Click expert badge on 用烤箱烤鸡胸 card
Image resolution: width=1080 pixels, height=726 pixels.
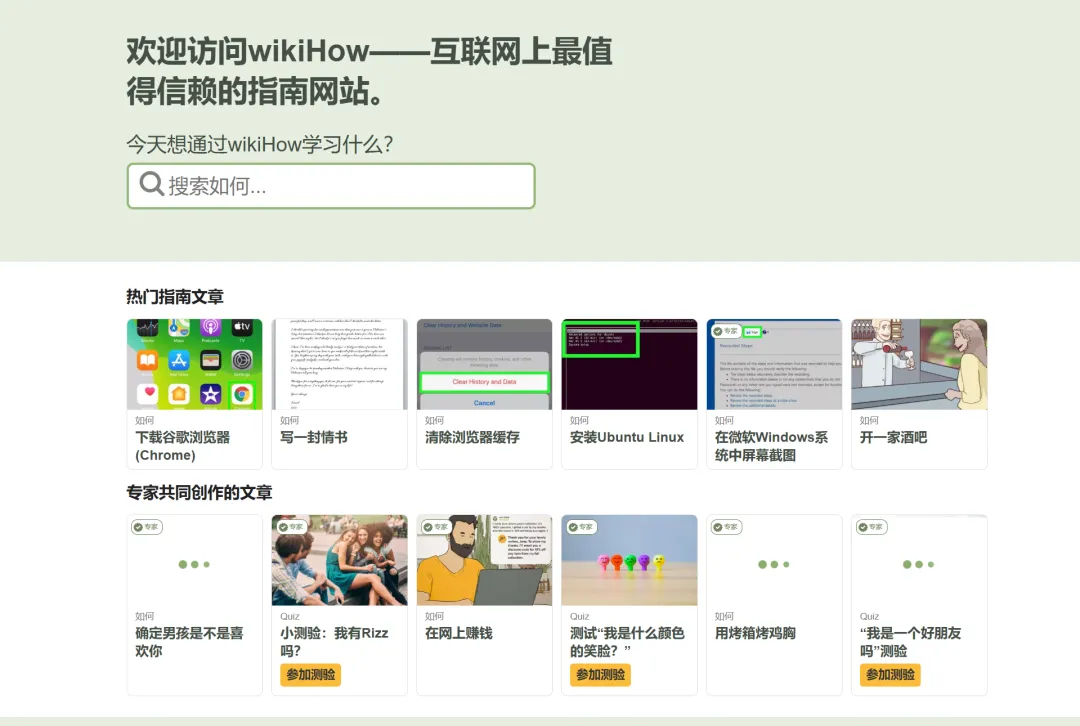pyautogui.click(x=726, y=527)
